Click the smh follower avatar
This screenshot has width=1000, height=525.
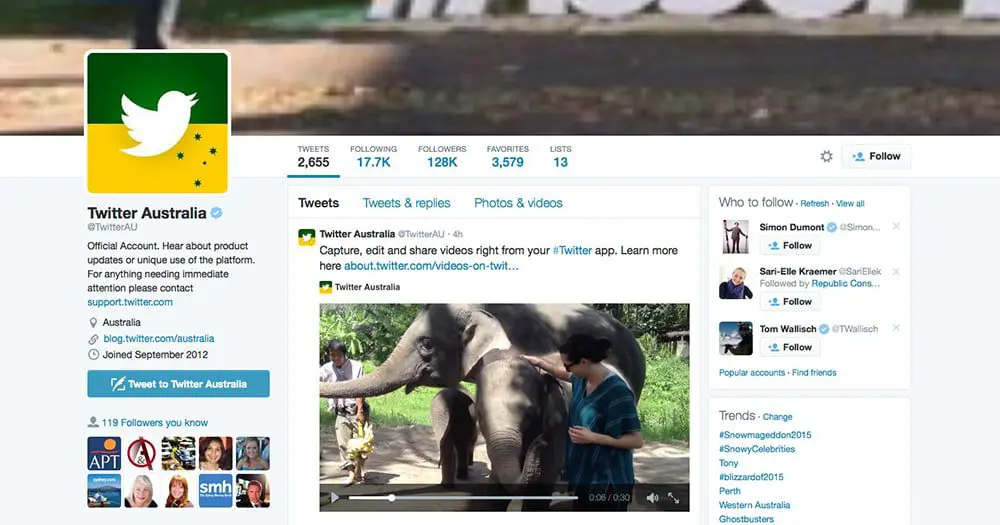216,491
